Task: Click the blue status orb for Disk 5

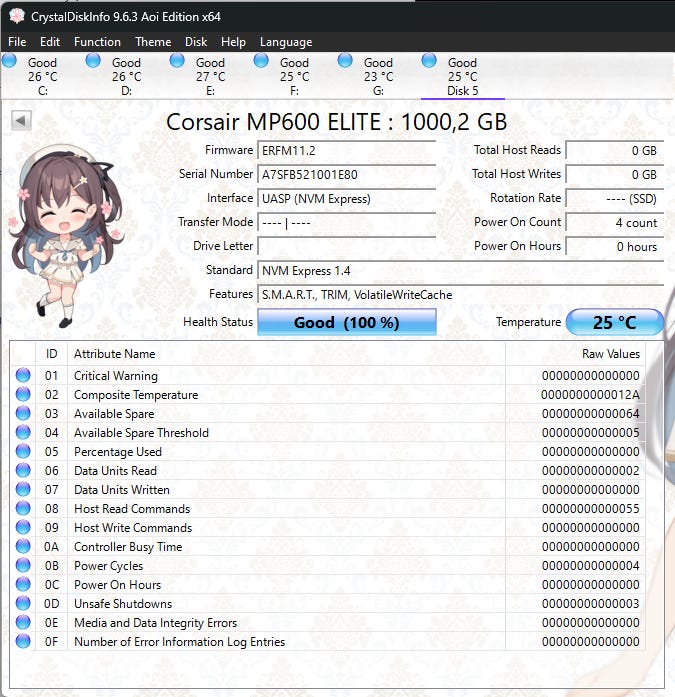Action: point(429,60)
